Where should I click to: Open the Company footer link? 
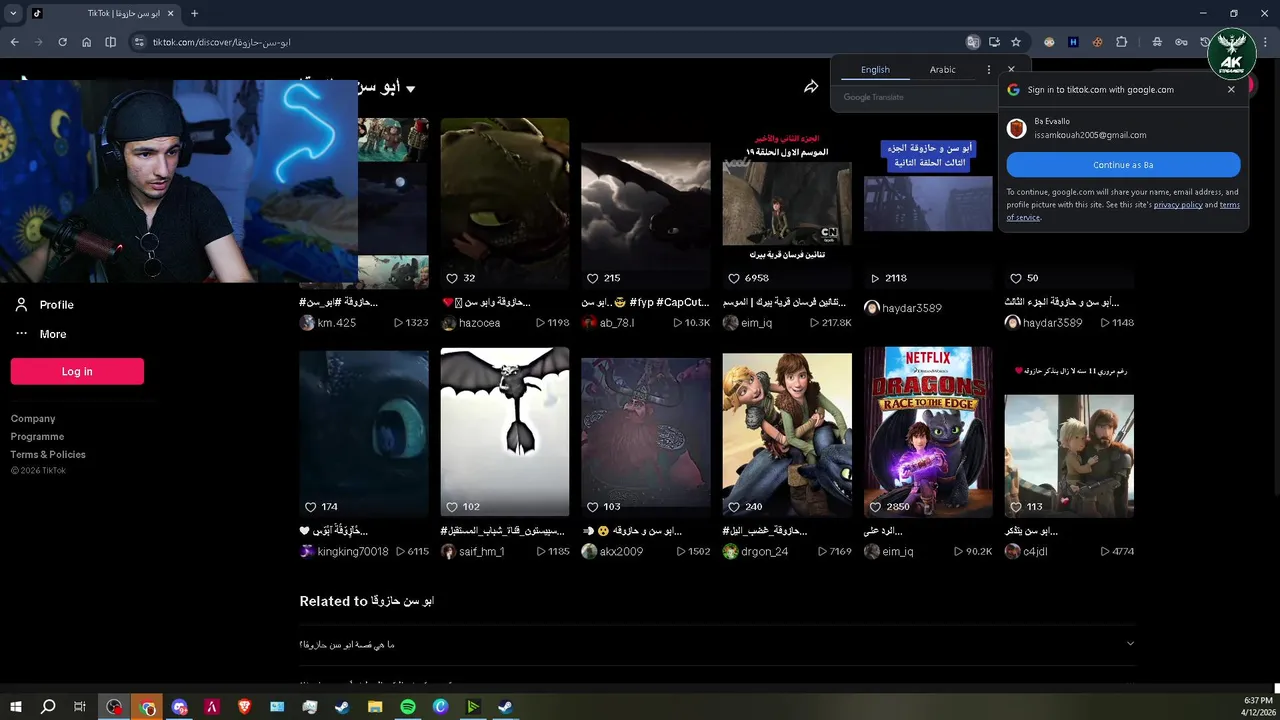coord(33,419)
